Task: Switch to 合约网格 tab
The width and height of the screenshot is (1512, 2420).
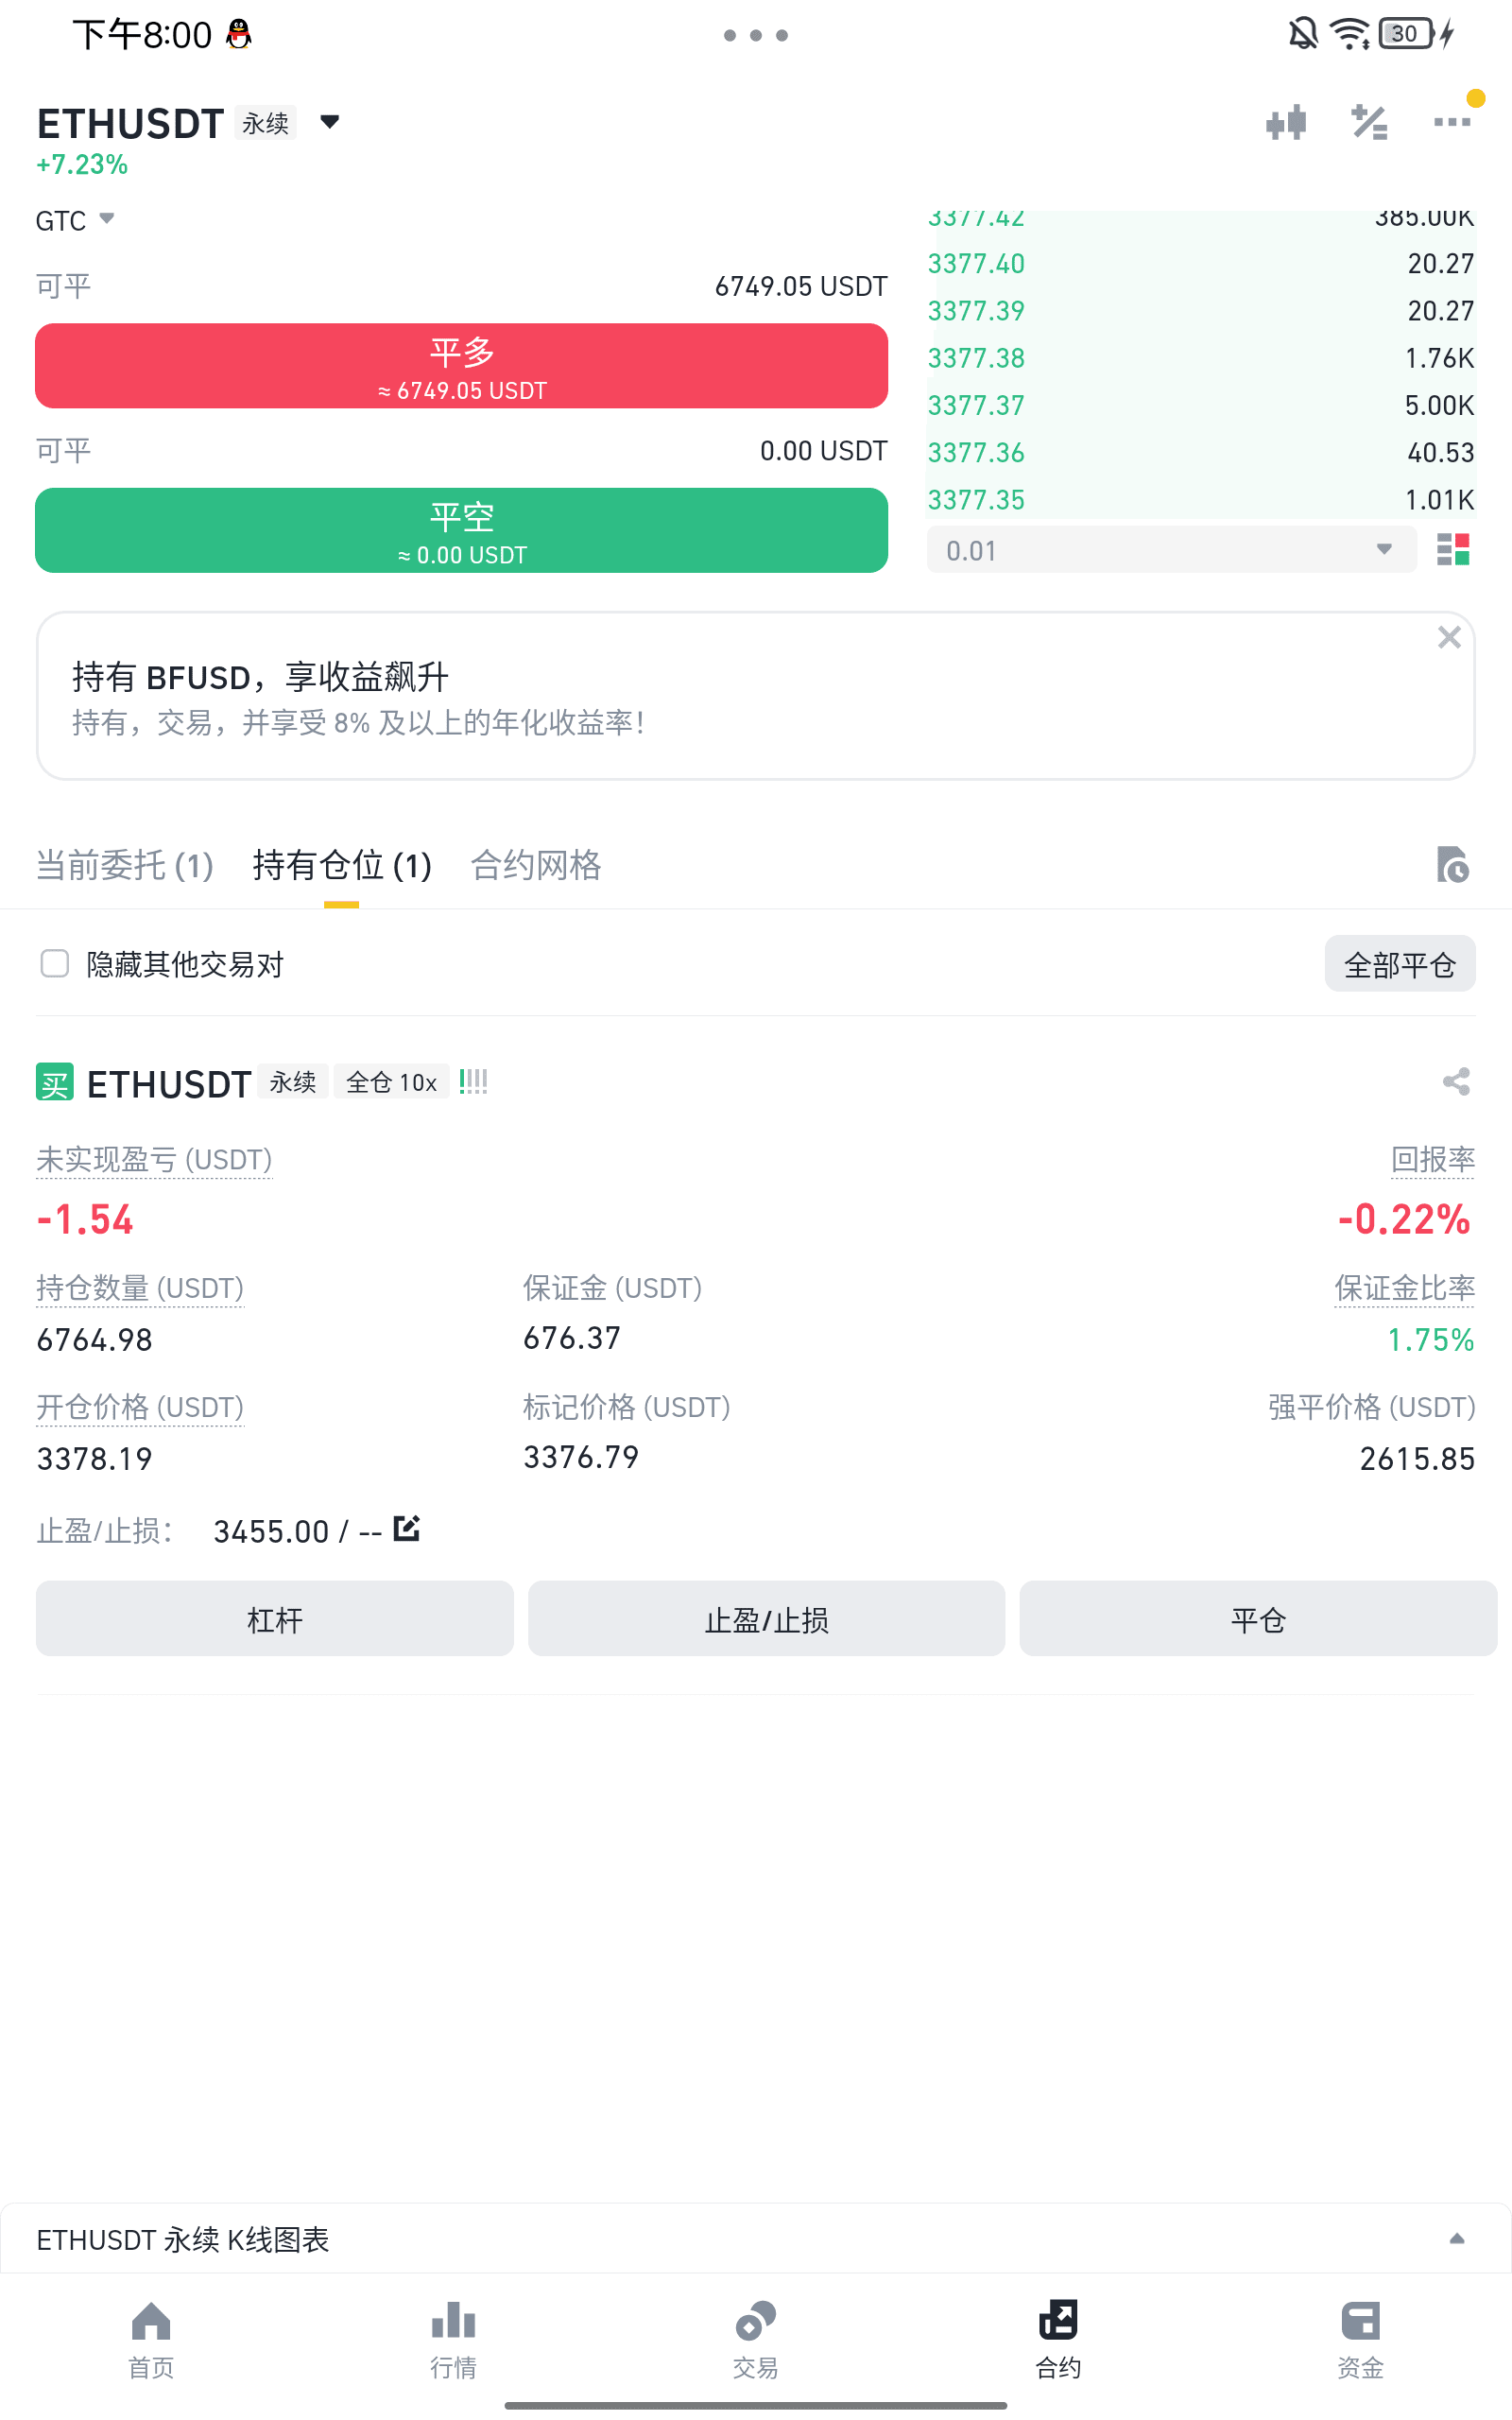Action: [536, 865]
